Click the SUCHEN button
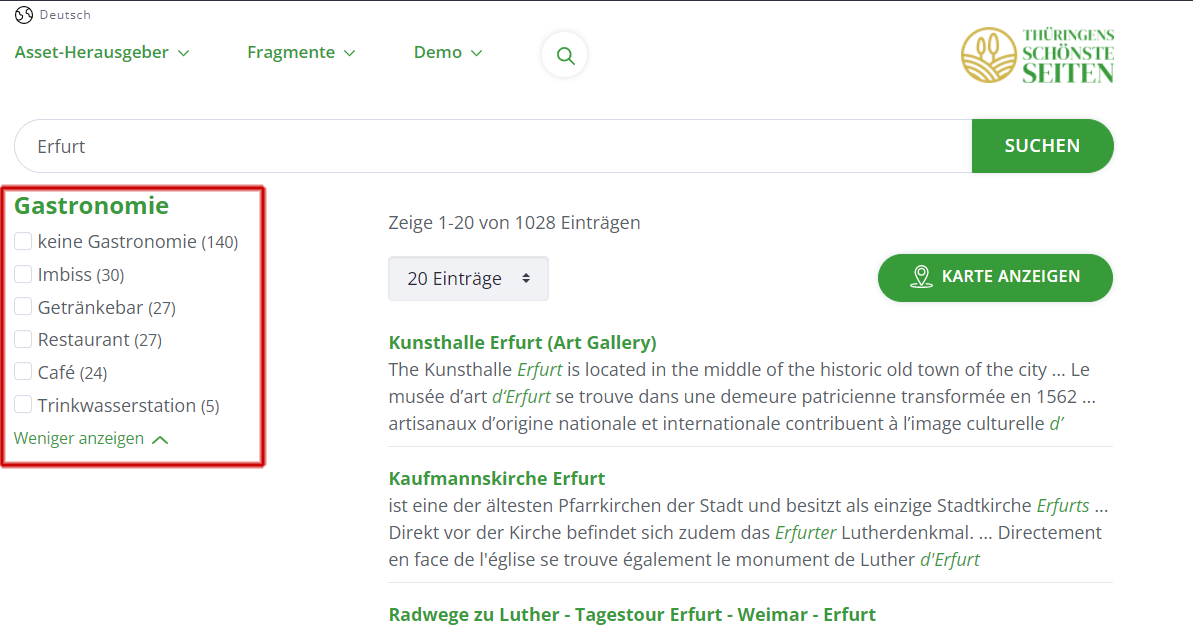Viewport: 1193px width, 629px height. [x=1042, y=146]
